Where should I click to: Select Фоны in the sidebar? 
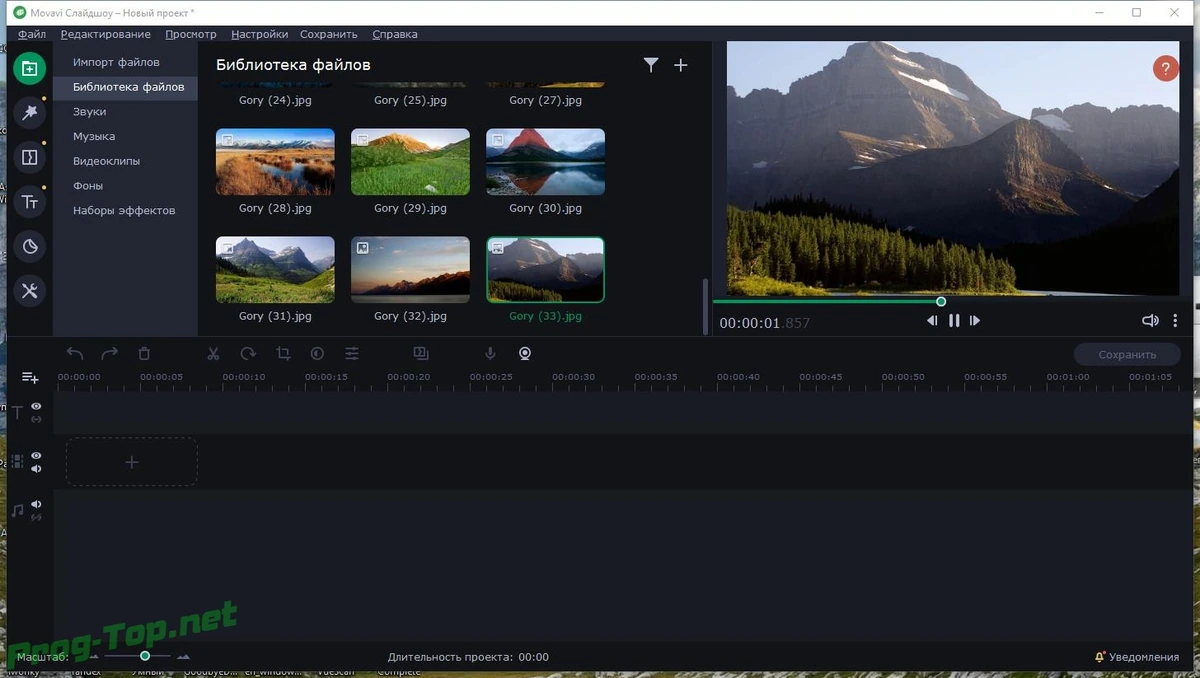88,186
